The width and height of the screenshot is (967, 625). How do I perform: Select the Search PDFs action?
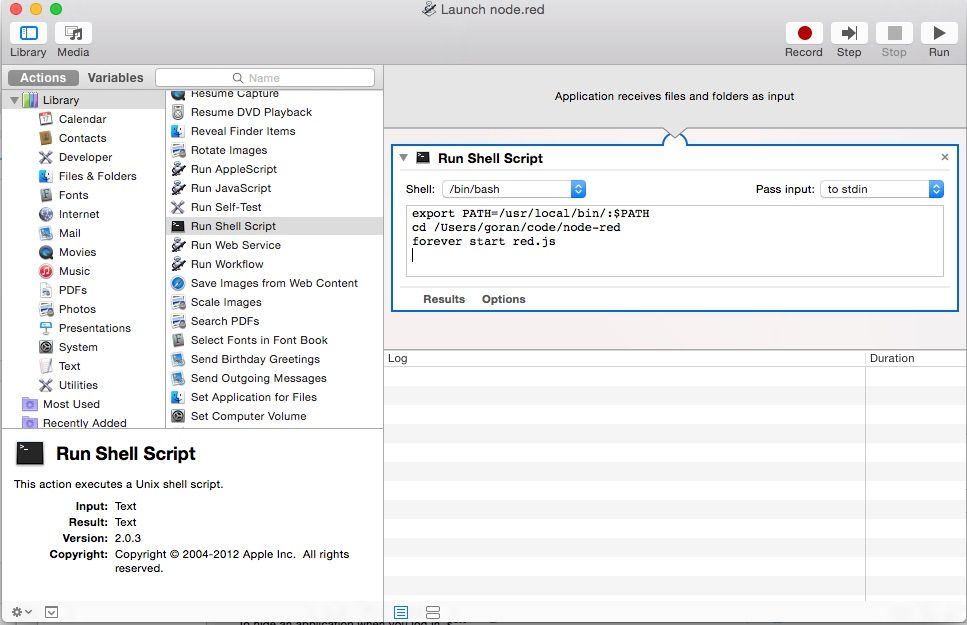click(x=224, y=321)
